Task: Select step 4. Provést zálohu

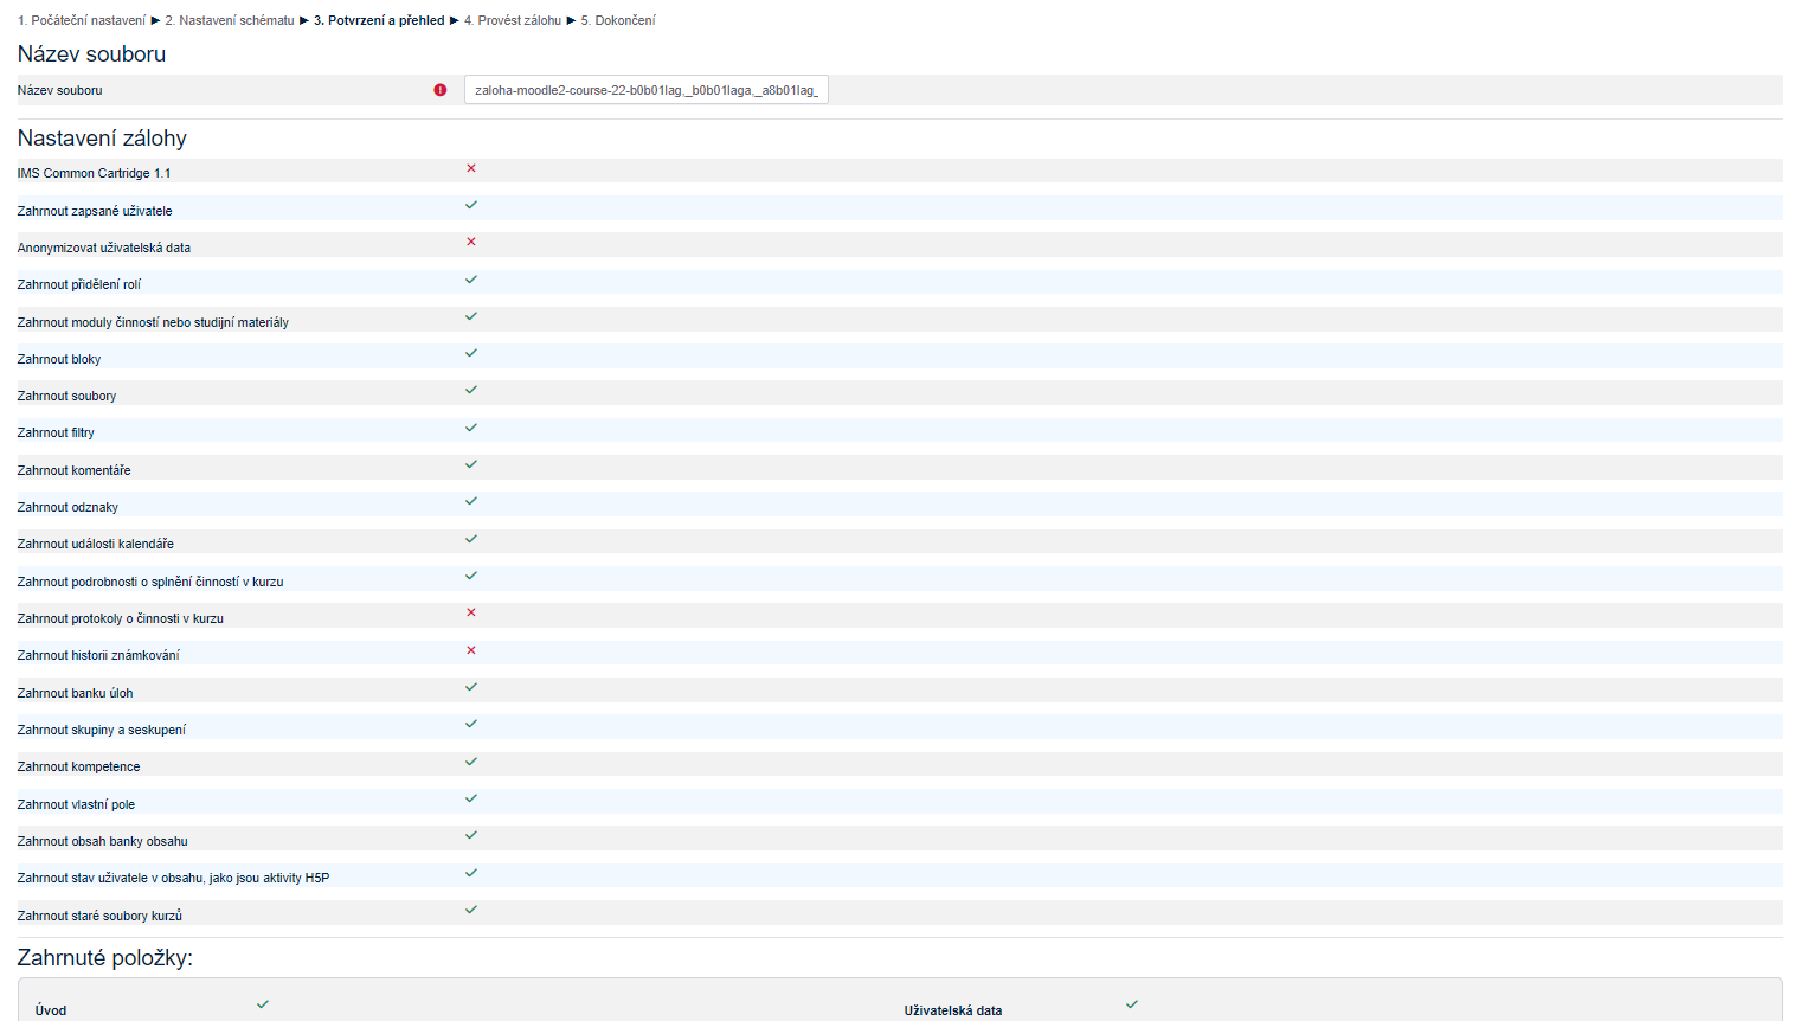Action: (512, 20)
